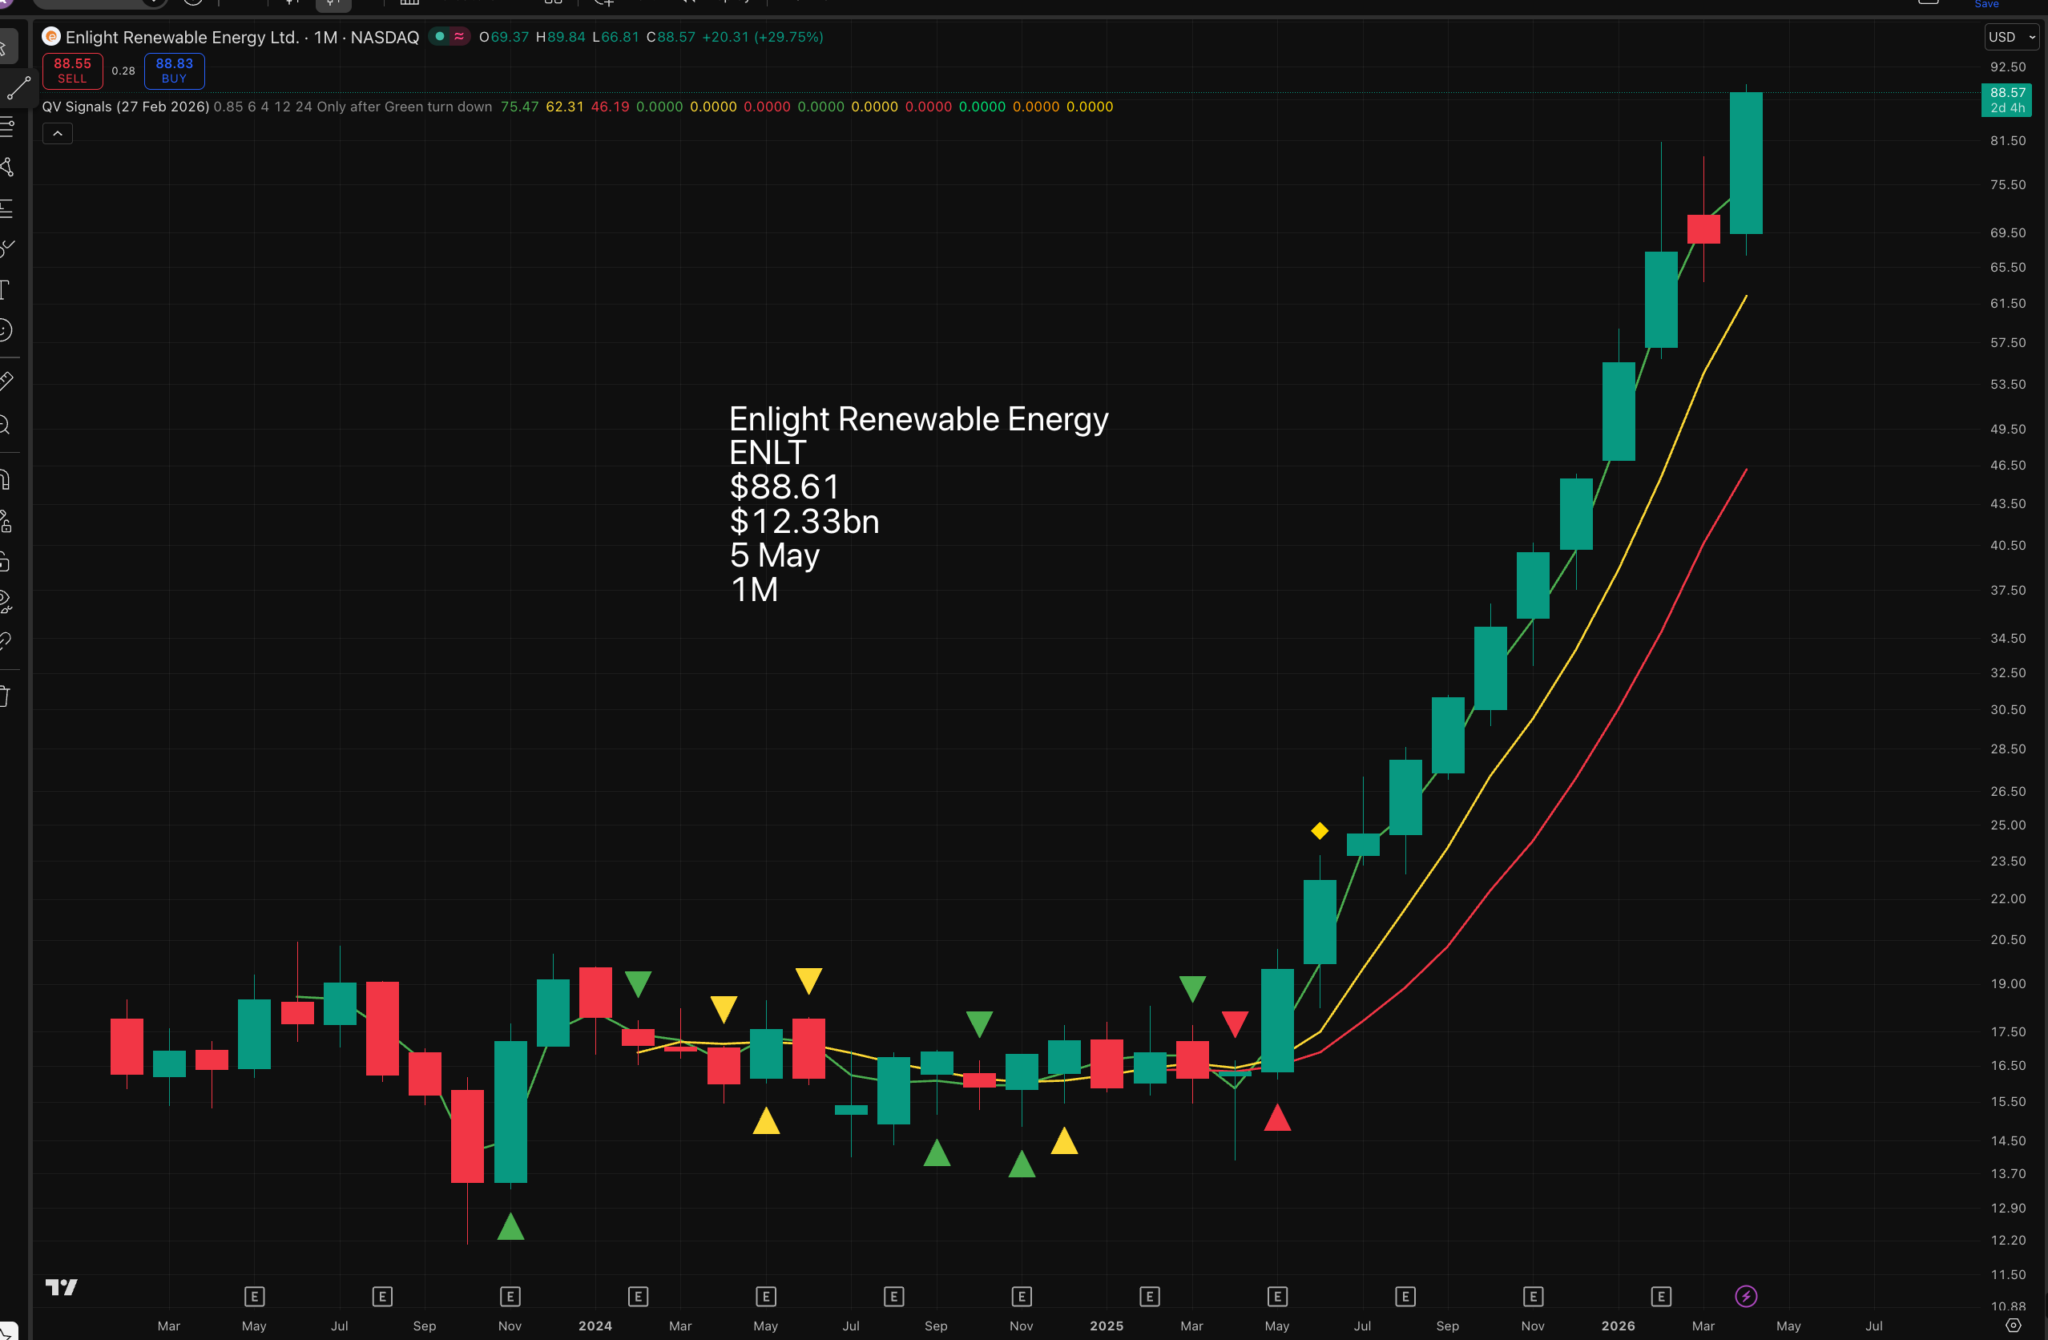Toggle magnet mode on the toolbar
The width and height of the screenshot is (2048, 1340).
click(x=6, y=480)
